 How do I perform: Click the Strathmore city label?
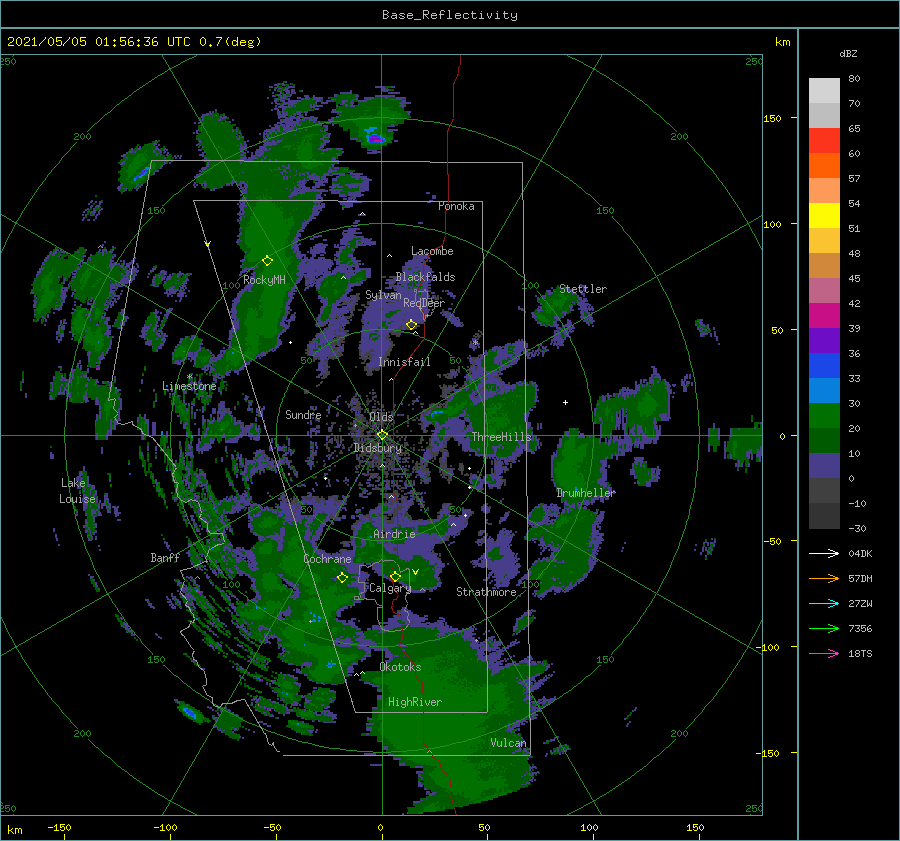tap(486, 592)
